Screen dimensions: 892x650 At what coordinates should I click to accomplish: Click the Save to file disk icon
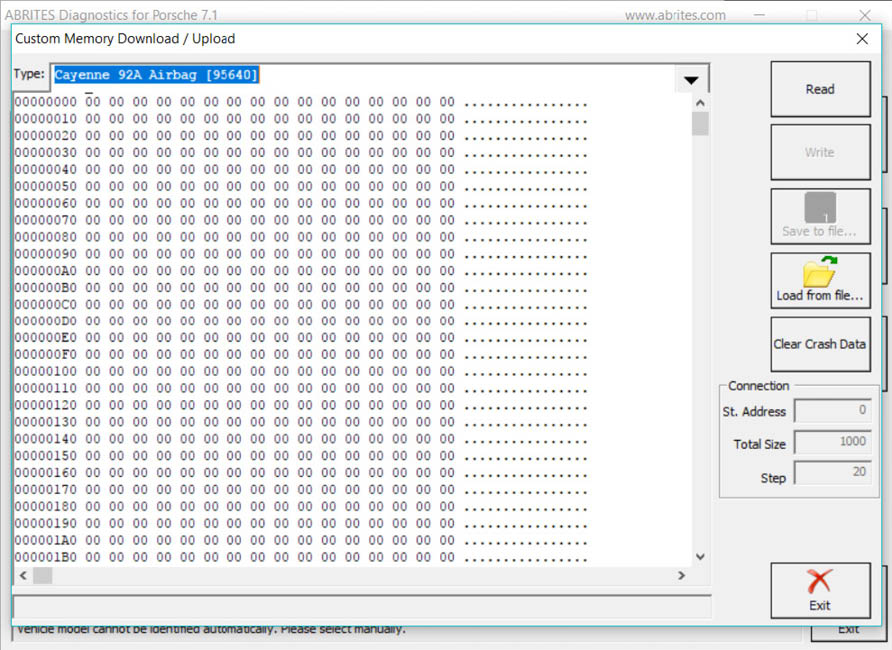tap(820, 208)
